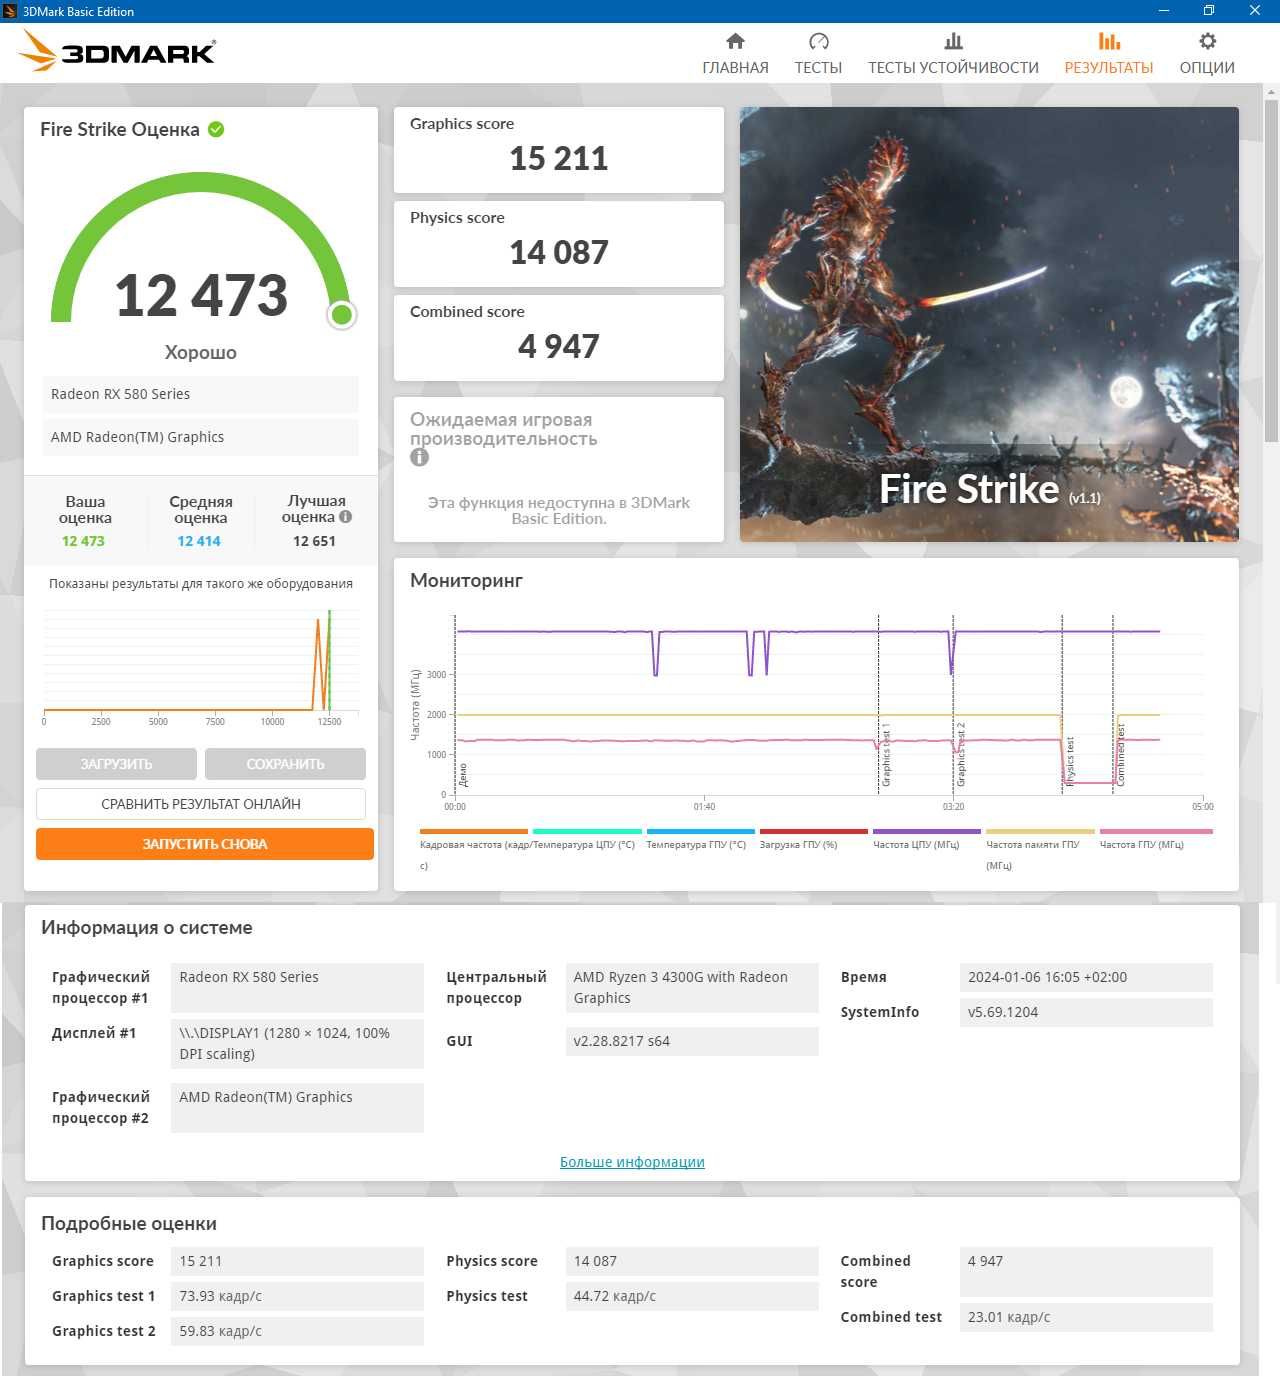Click best score value 12 651
Viewport: 1280px width, 1376px height.
point(314,541)
